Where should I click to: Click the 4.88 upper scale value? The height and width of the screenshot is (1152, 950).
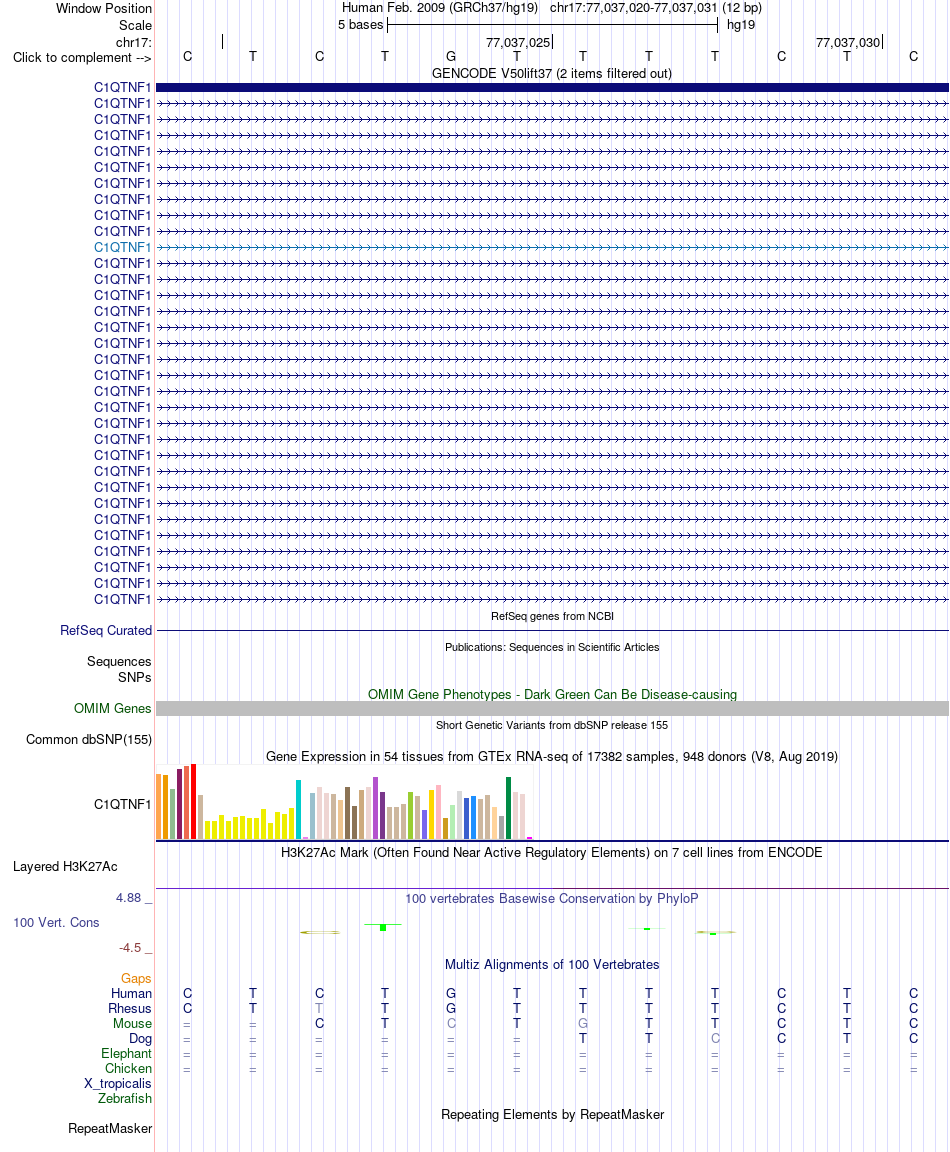pyautogui.click(x=129, y=898)
